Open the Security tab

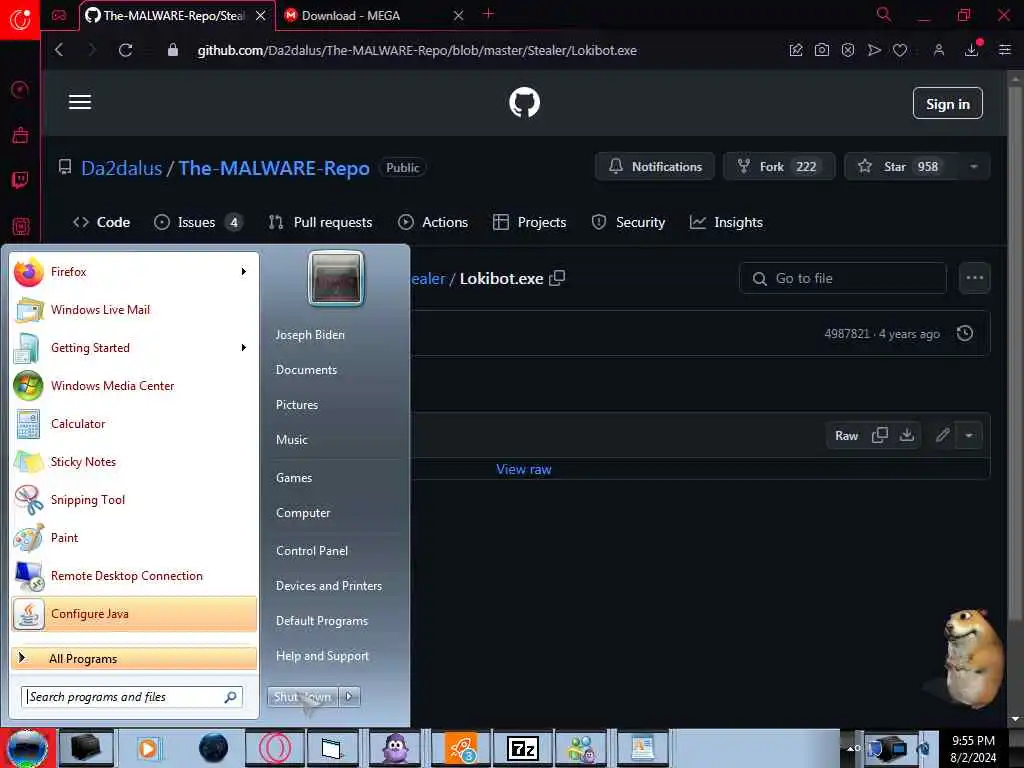pos(628,223)
